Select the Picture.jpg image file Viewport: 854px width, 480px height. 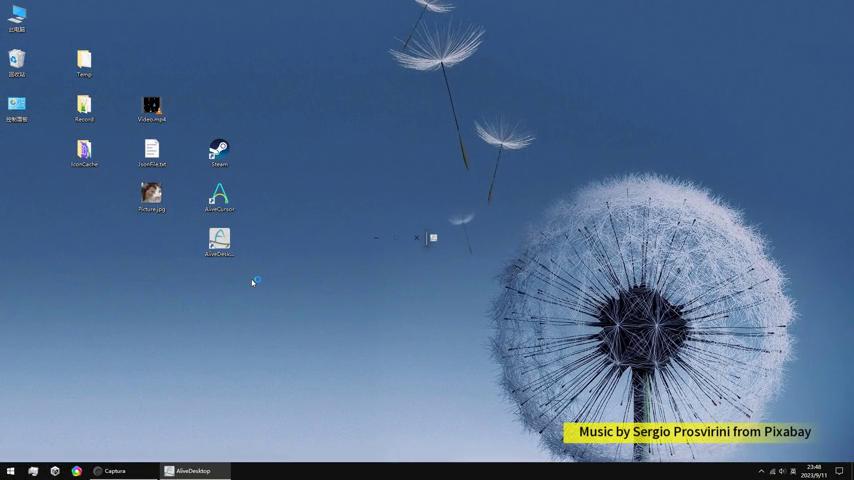pyautogui.click(x=152, y=194)
